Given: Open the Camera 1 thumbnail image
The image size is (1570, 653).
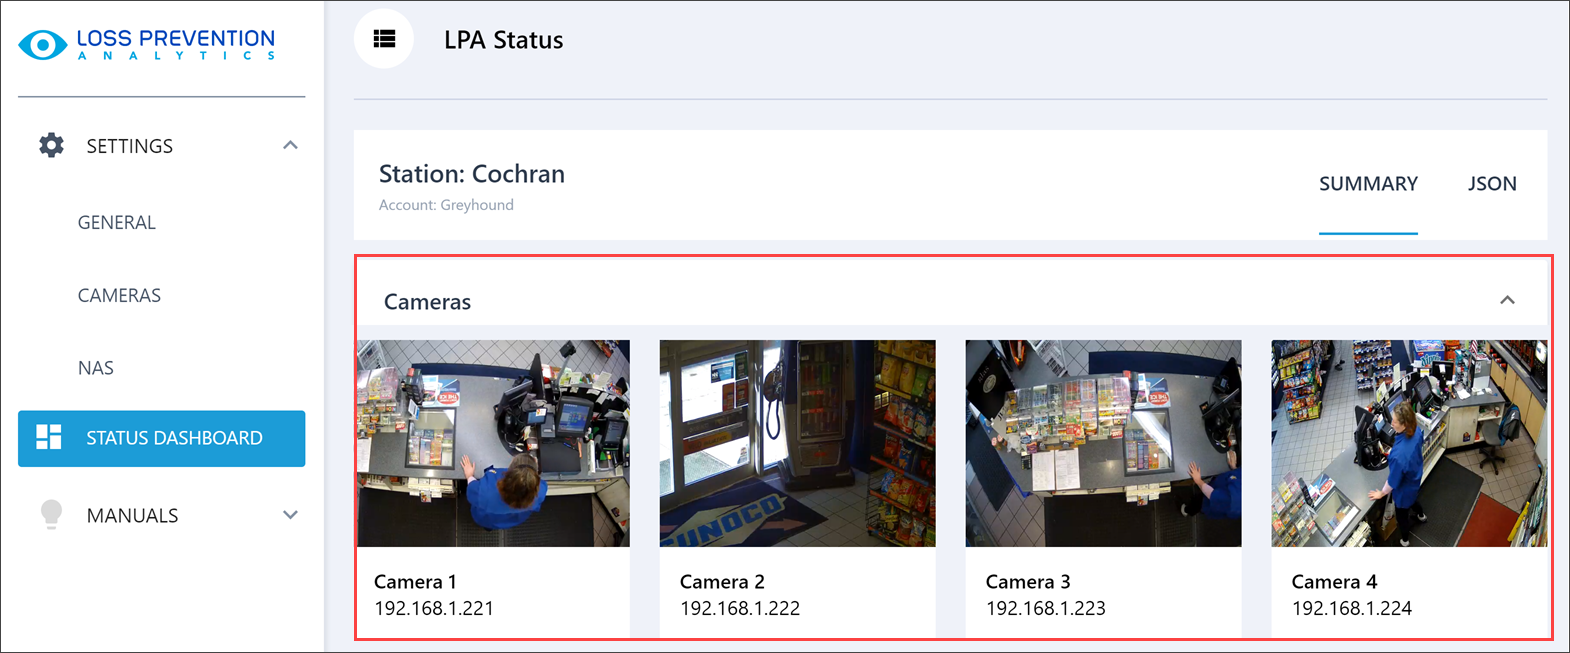Looking at the screenshot, I should 493,443.
